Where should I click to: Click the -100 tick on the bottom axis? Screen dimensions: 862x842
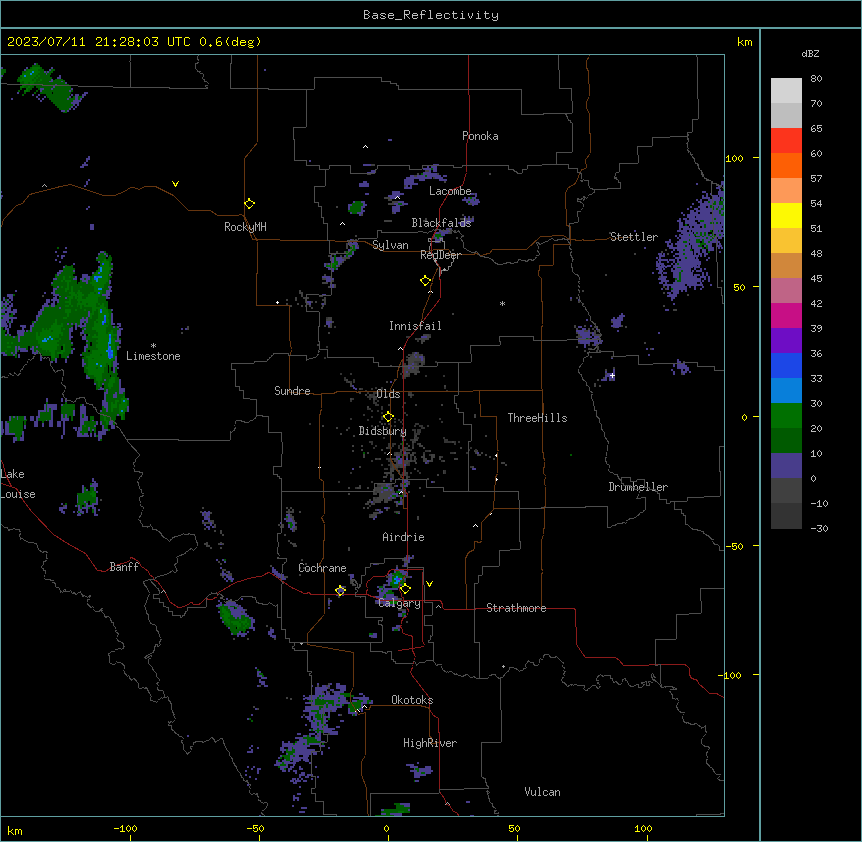[x=125, y=828]
